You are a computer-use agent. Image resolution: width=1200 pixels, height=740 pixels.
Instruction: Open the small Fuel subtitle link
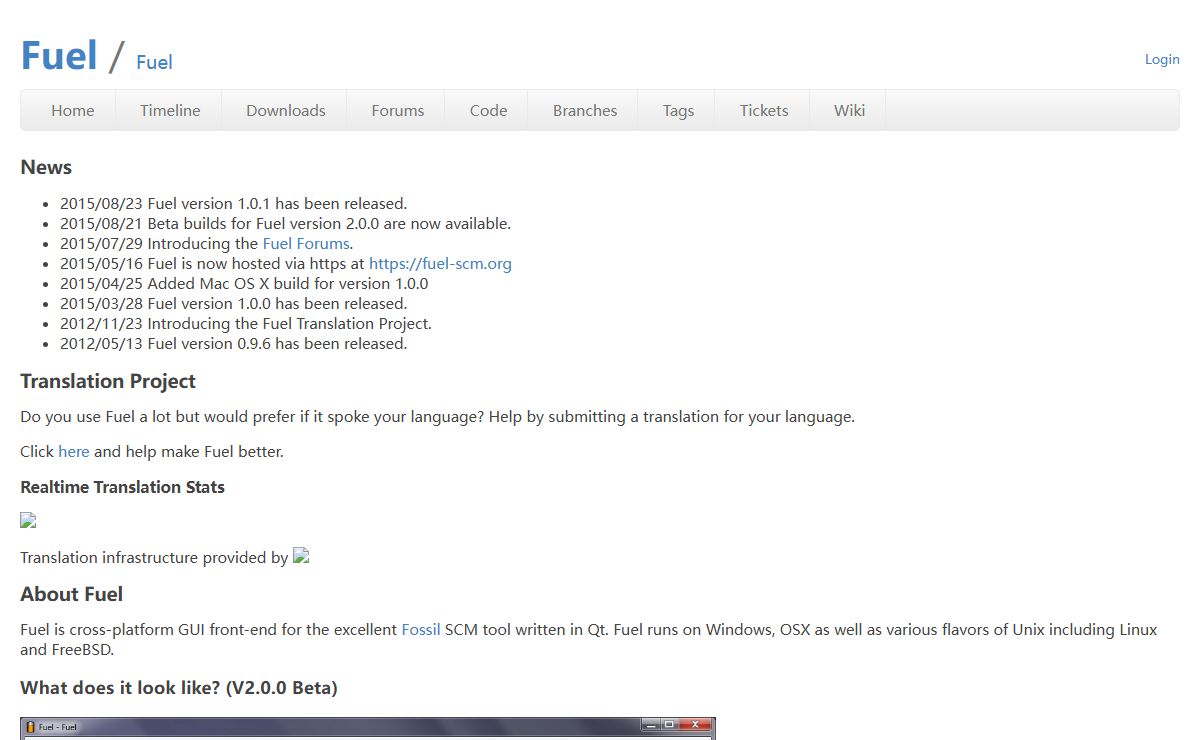pyautogui.click(x=154, y=62)
